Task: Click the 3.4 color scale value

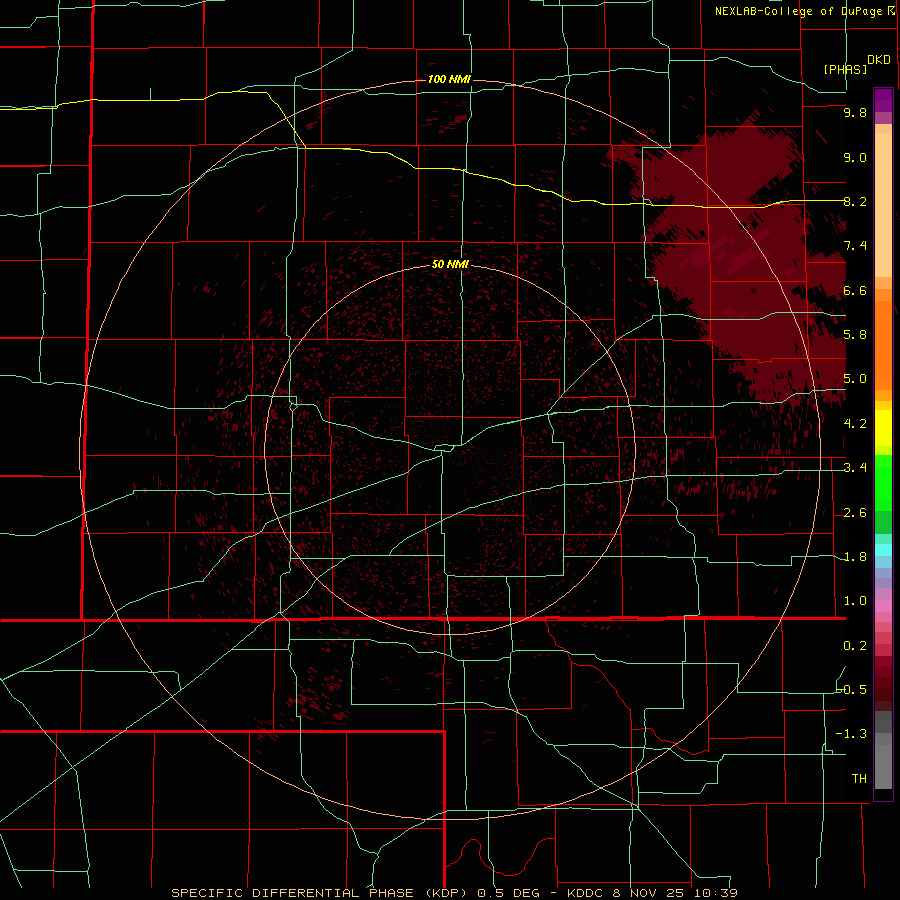Action: (855, 468)
